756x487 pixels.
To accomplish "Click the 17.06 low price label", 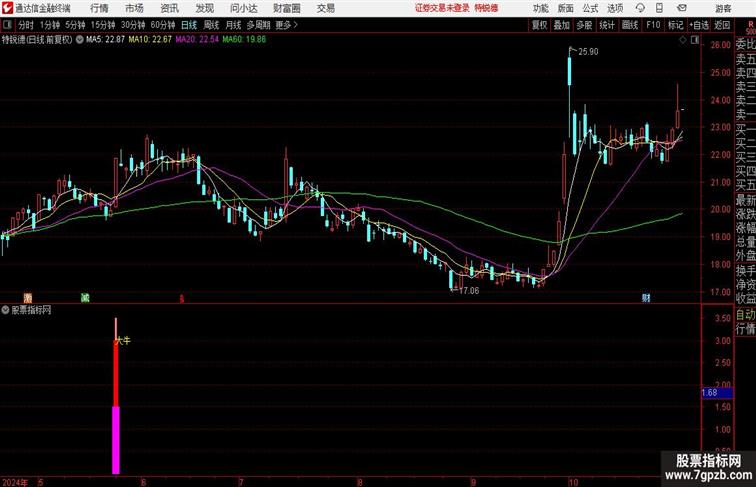I will point(469,291).
